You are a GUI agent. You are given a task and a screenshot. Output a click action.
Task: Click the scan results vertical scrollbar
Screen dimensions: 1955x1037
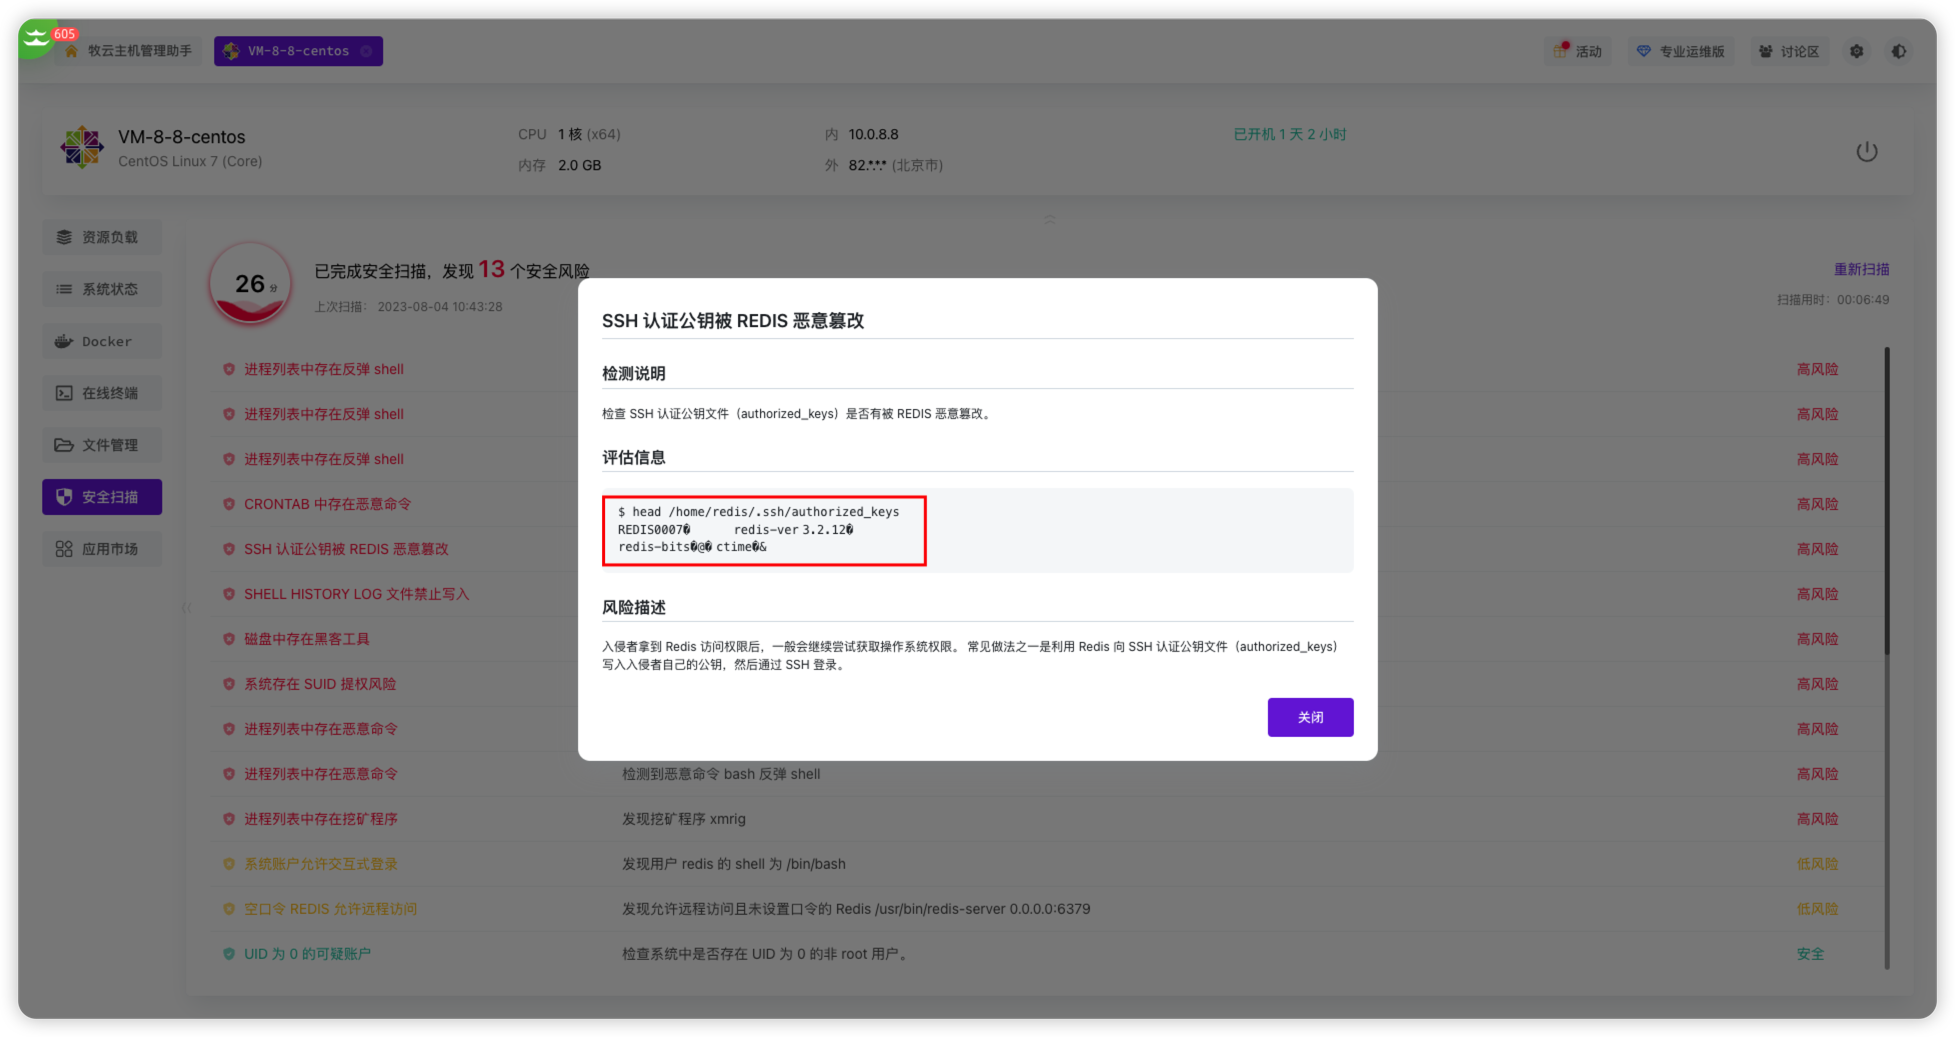point(1886,500)
